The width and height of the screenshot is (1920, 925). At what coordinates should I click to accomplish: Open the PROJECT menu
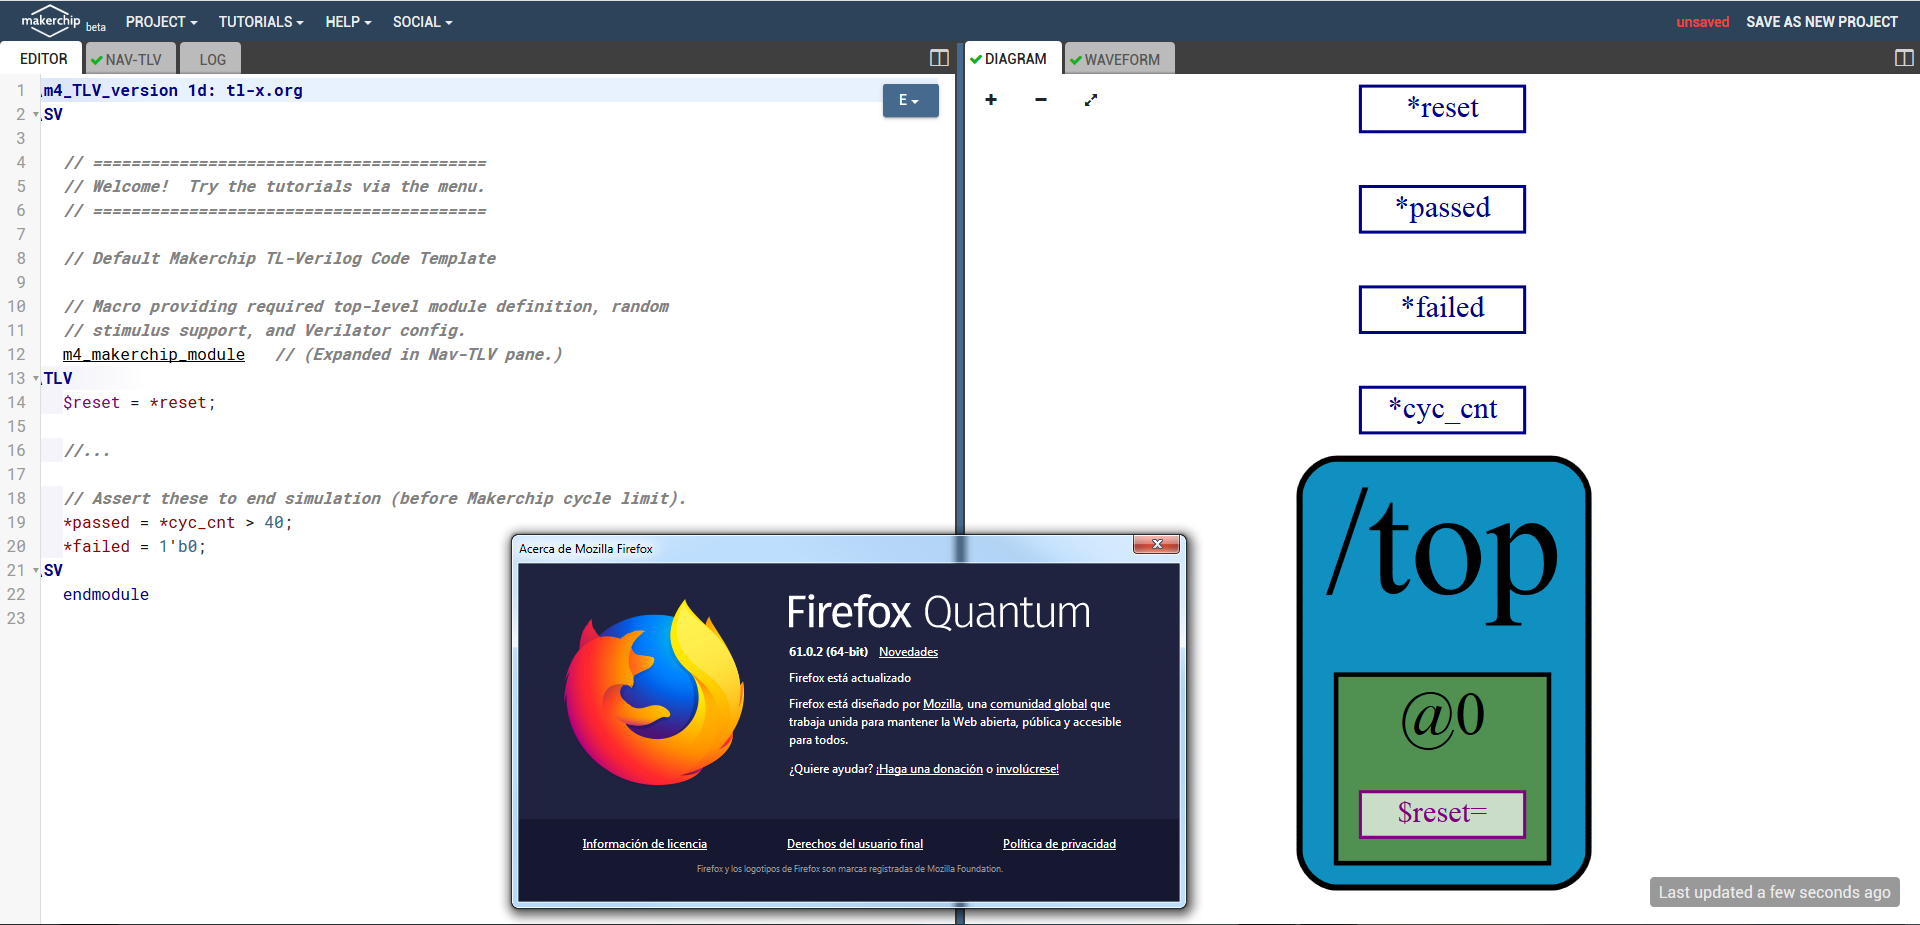[161, 22]
